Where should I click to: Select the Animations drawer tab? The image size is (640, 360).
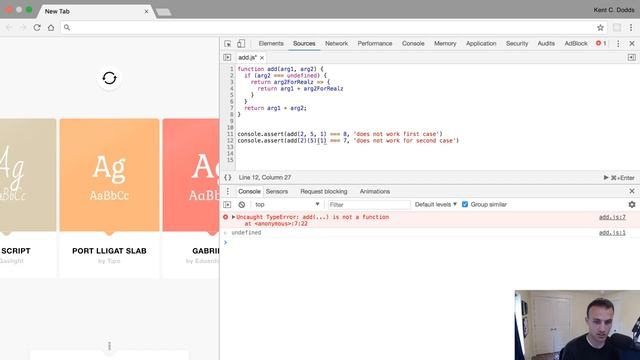[375, 191]
